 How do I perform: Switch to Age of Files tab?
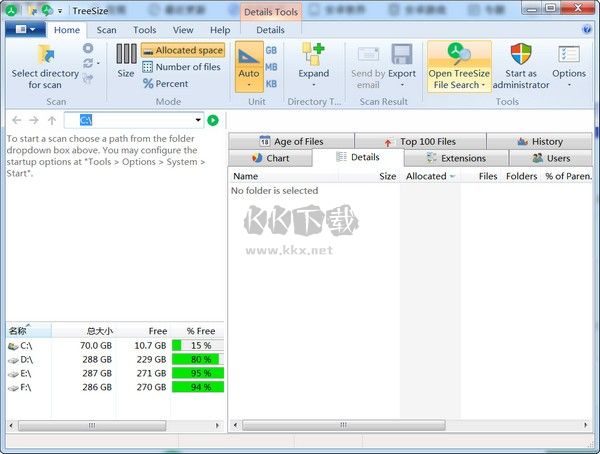pos(291,141)
